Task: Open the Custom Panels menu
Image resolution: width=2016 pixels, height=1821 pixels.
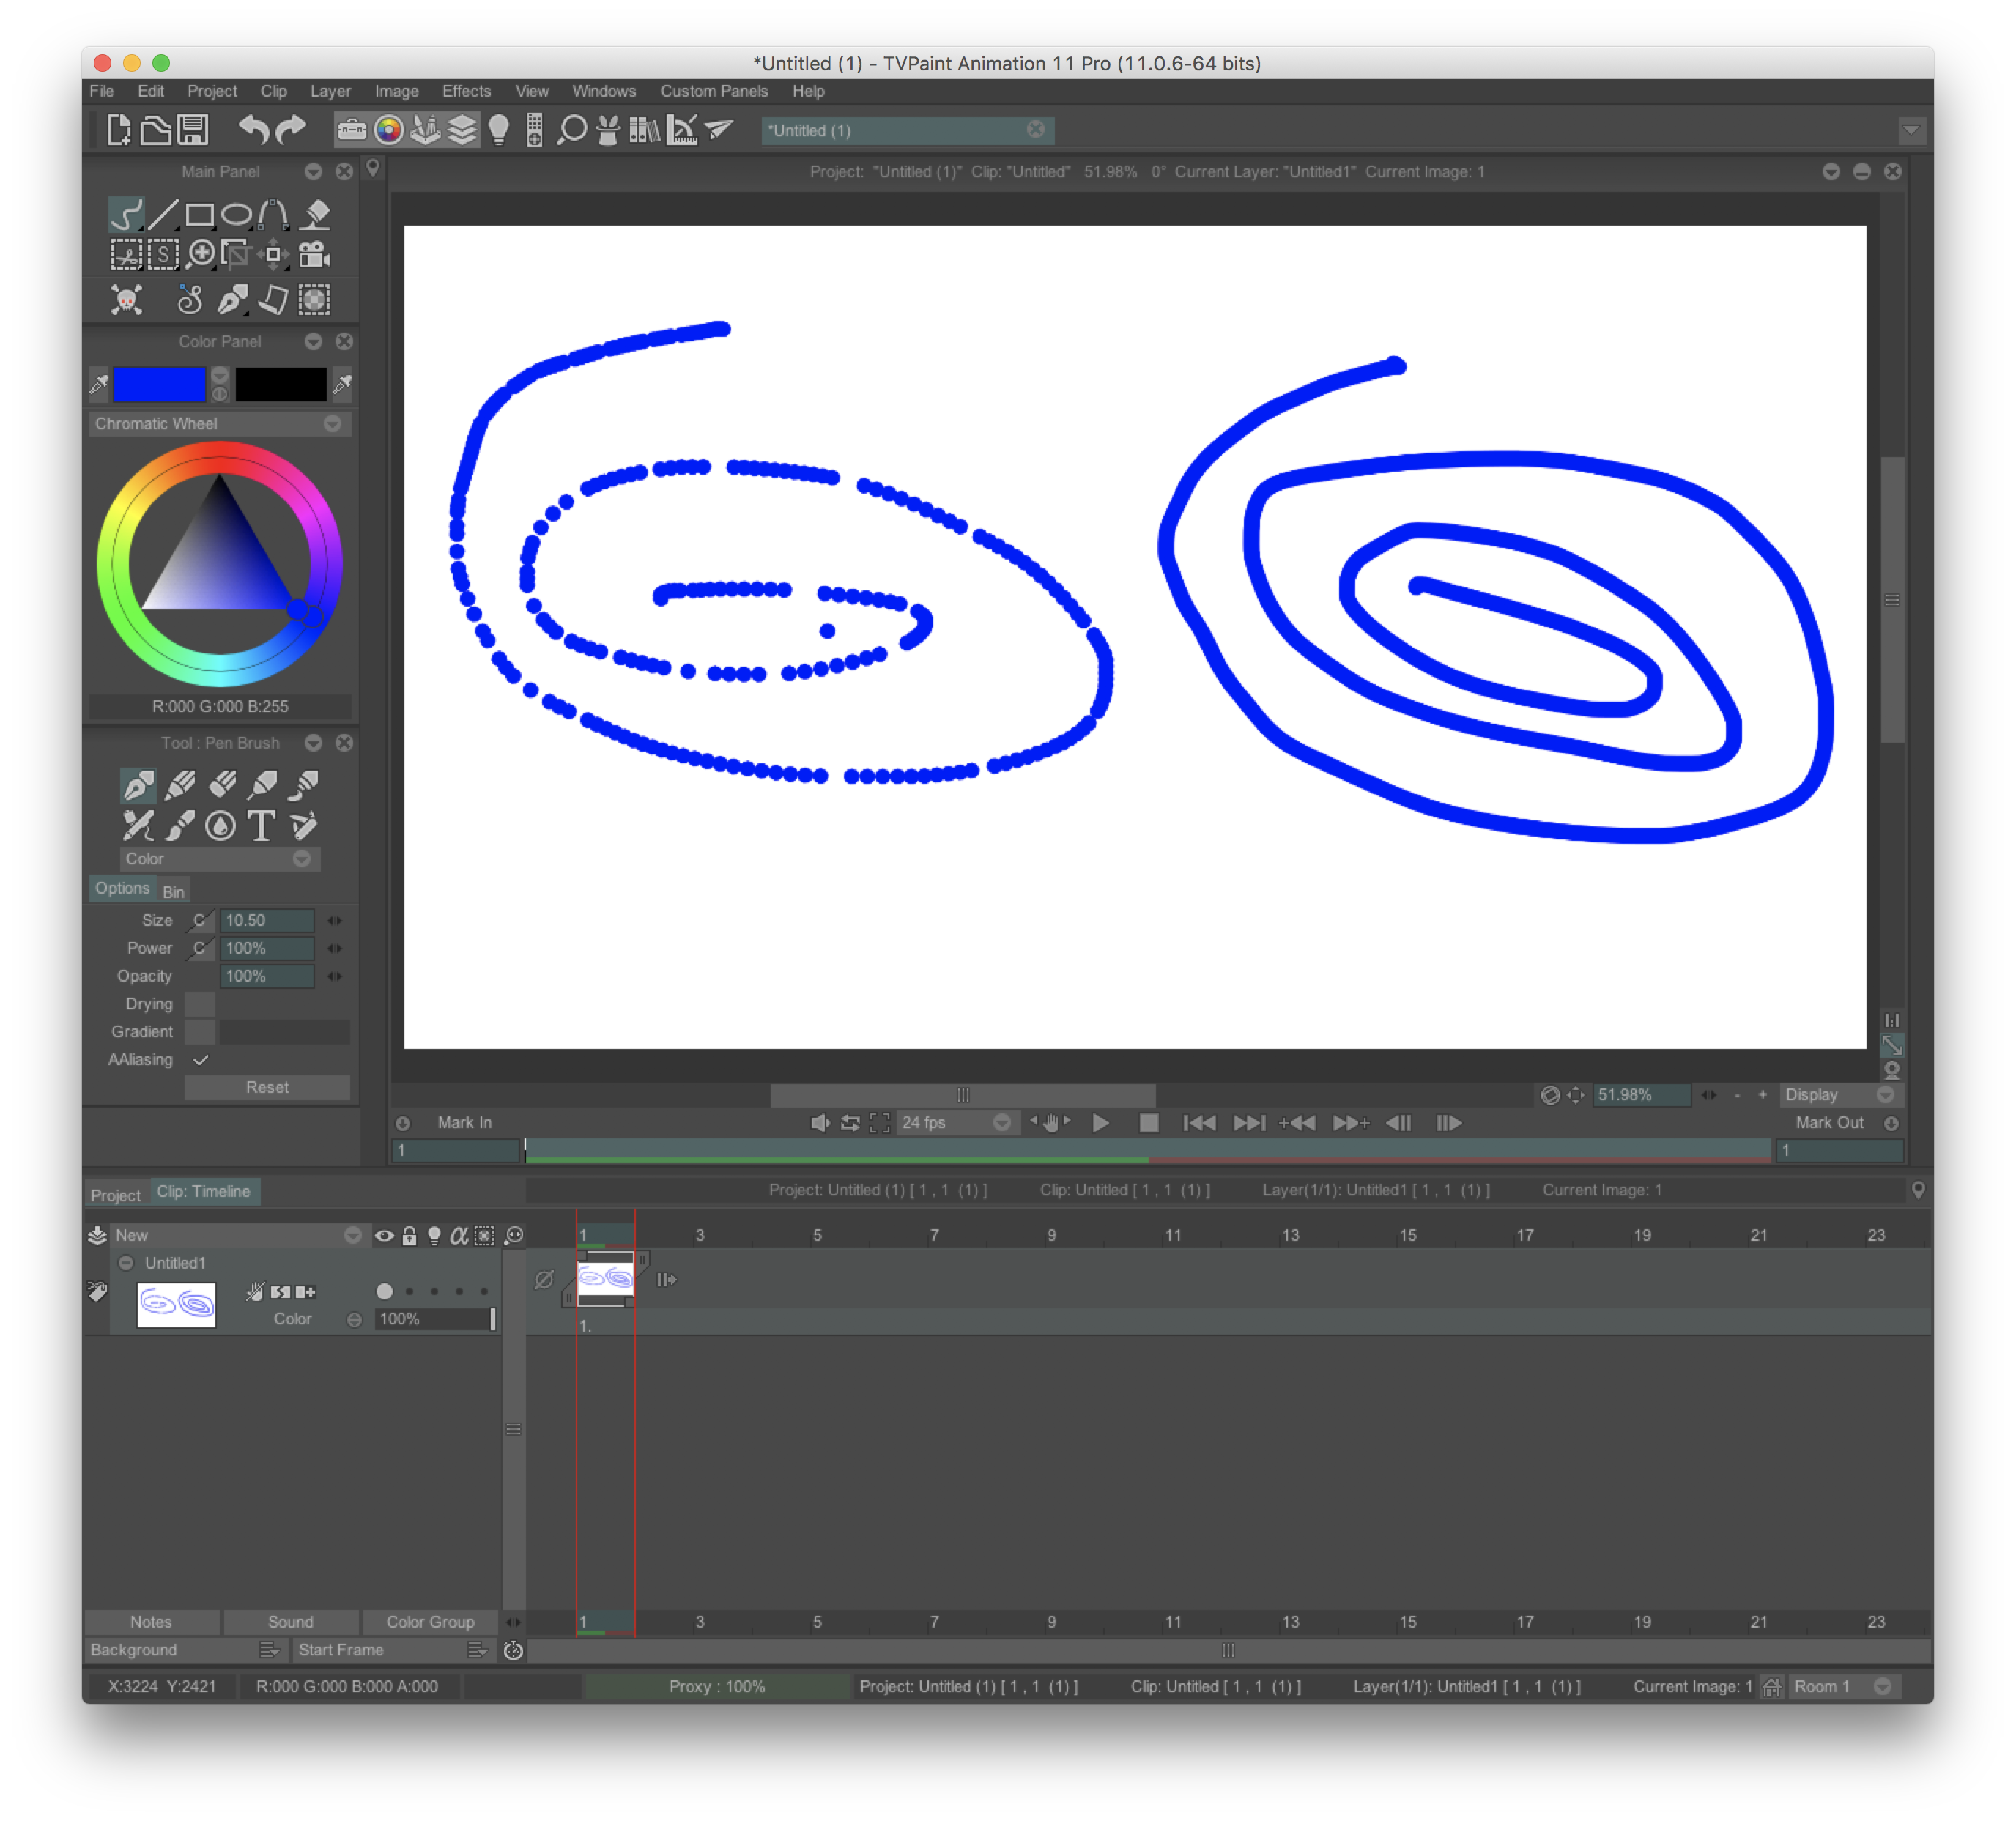Action: 714,91
